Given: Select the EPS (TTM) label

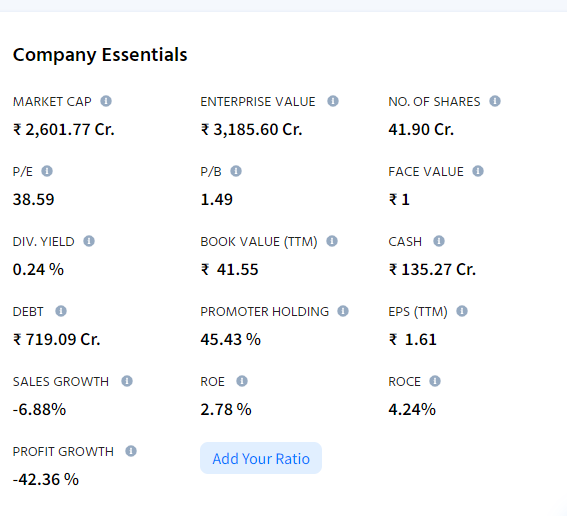Looking at the screenshot, I should click(418, 312).
